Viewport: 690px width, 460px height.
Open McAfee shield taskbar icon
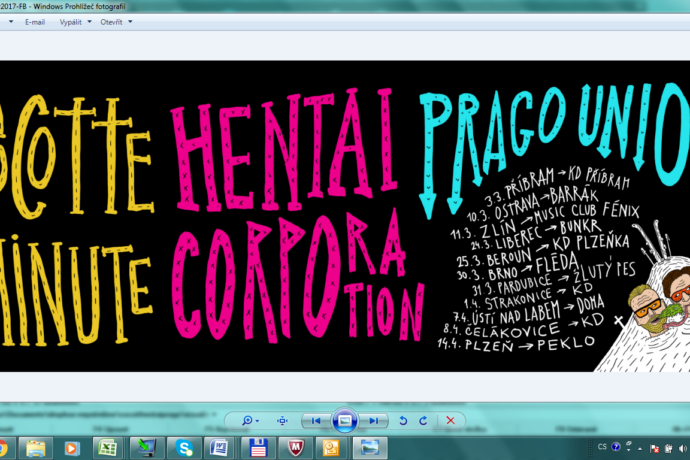coord(296,449)
